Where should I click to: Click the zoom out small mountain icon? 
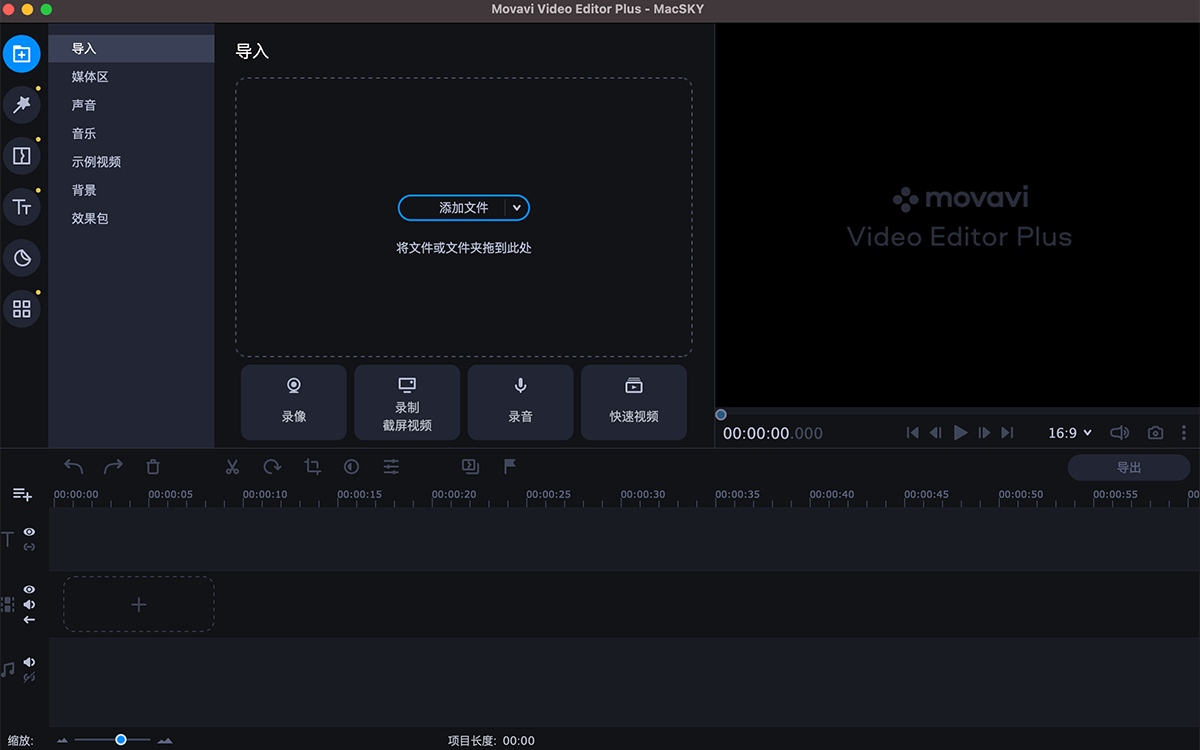pyautogui.click(x=62, y=740)
